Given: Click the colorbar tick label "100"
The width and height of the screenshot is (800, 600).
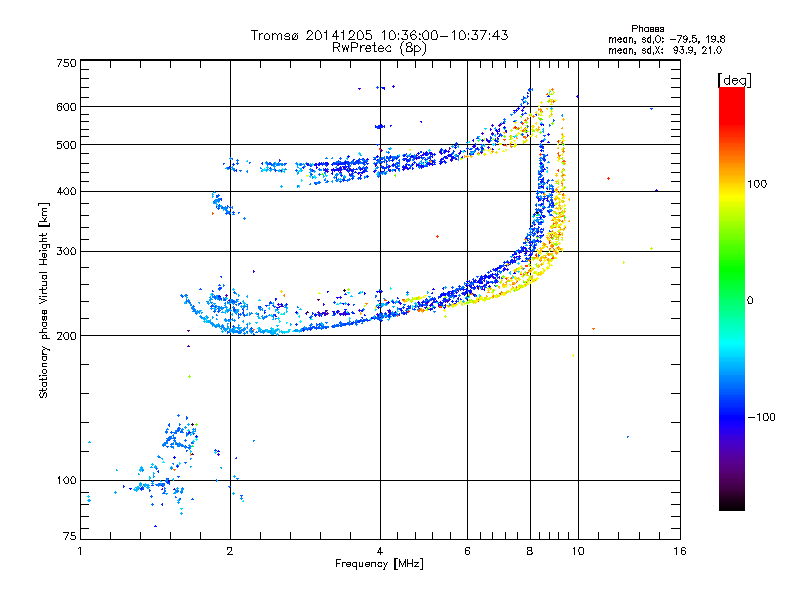Looking at the screenshot, I should click(x=757, y=184).
